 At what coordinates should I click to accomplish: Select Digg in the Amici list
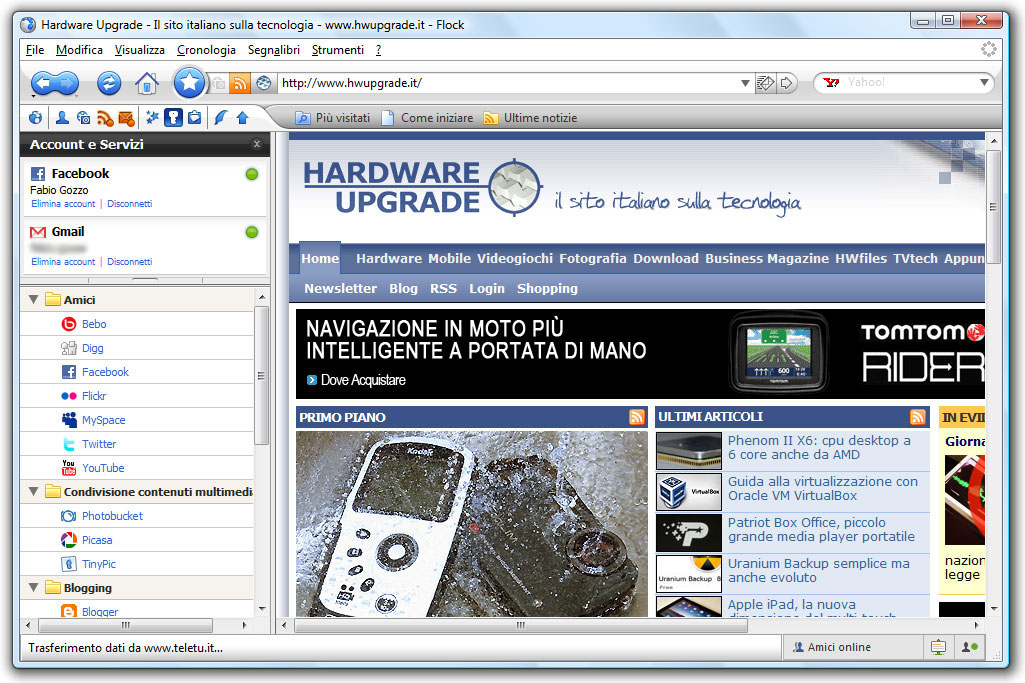pos(92,348)
